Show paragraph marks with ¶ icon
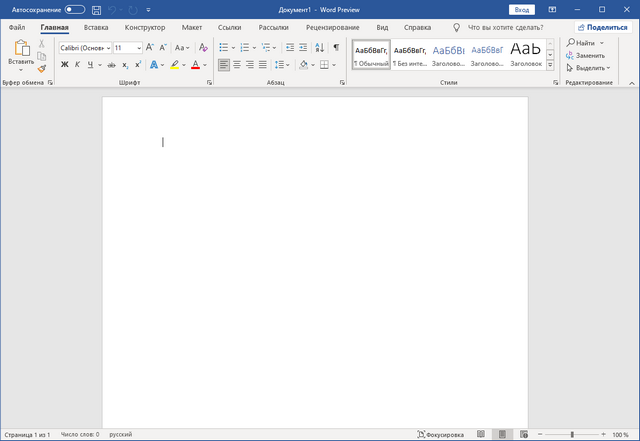 (x=336, y=47)
